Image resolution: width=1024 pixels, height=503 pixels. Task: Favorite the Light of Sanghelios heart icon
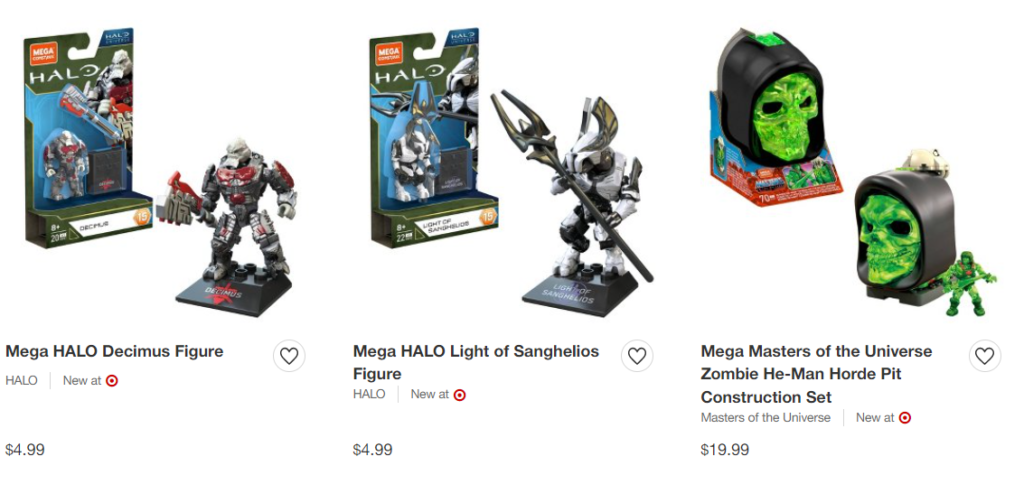637,356
